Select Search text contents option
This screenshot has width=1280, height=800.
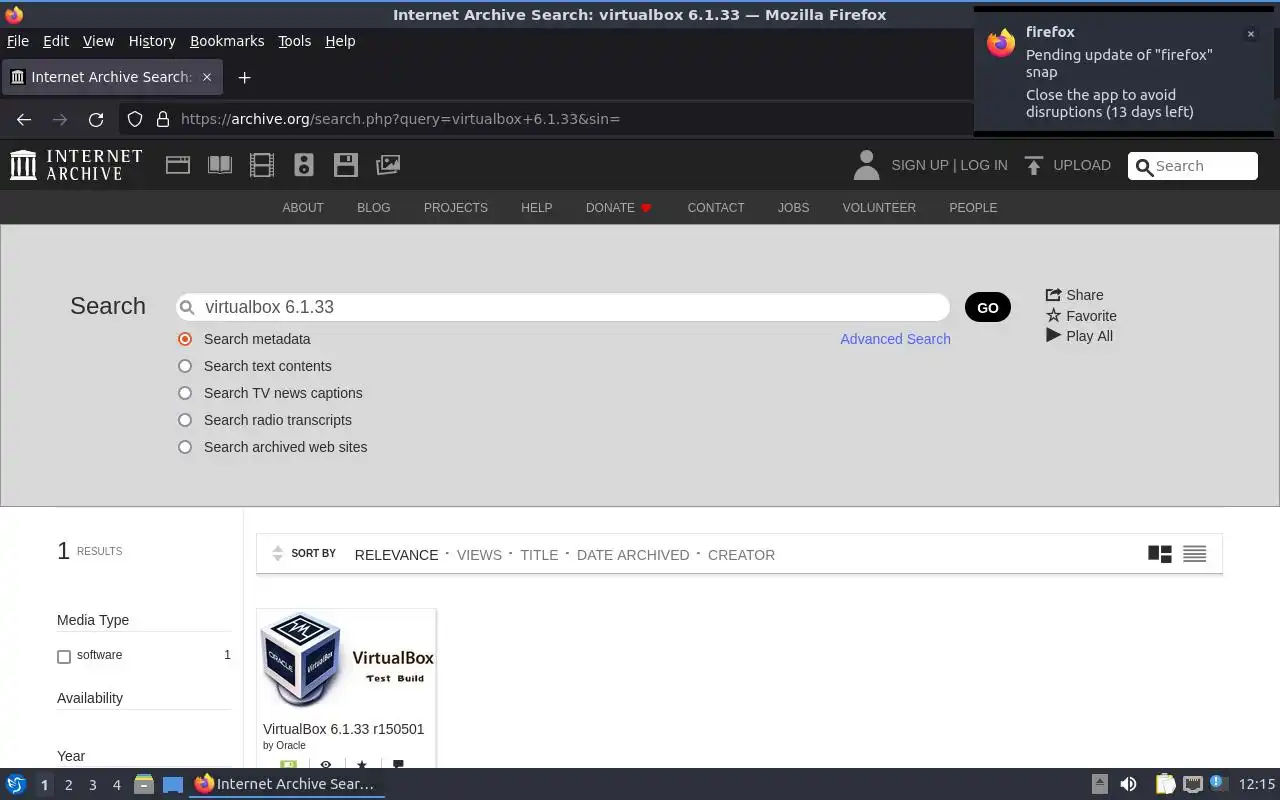[x=185, y=366]
